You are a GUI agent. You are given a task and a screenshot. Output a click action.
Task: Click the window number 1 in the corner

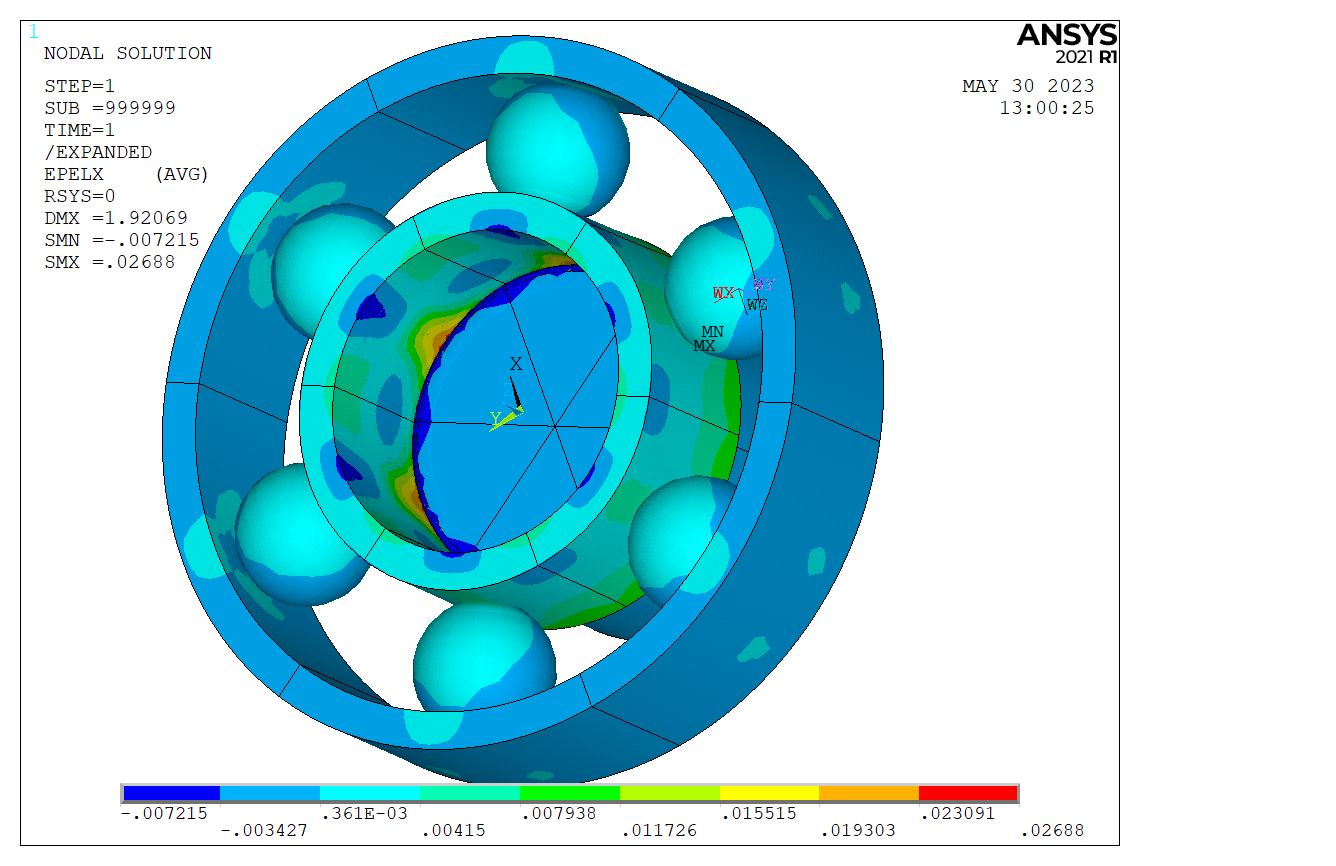[34, 32]
